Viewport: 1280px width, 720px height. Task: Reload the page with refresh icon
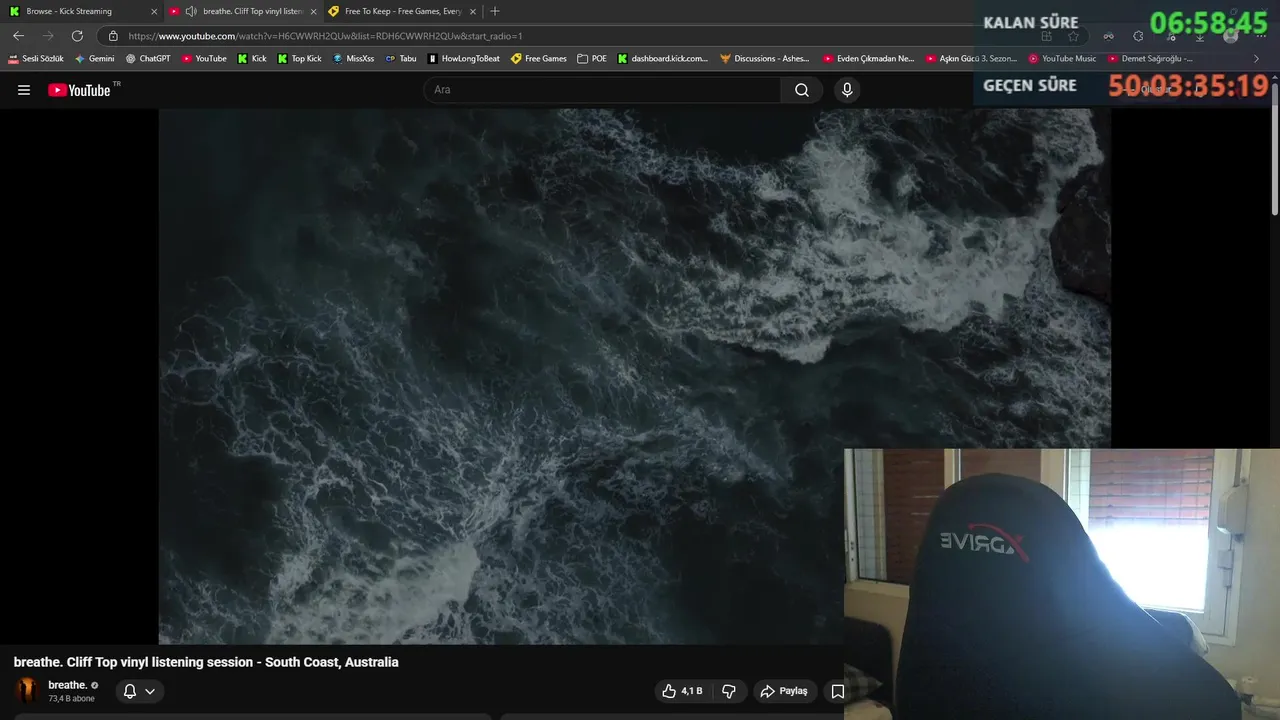77,35
